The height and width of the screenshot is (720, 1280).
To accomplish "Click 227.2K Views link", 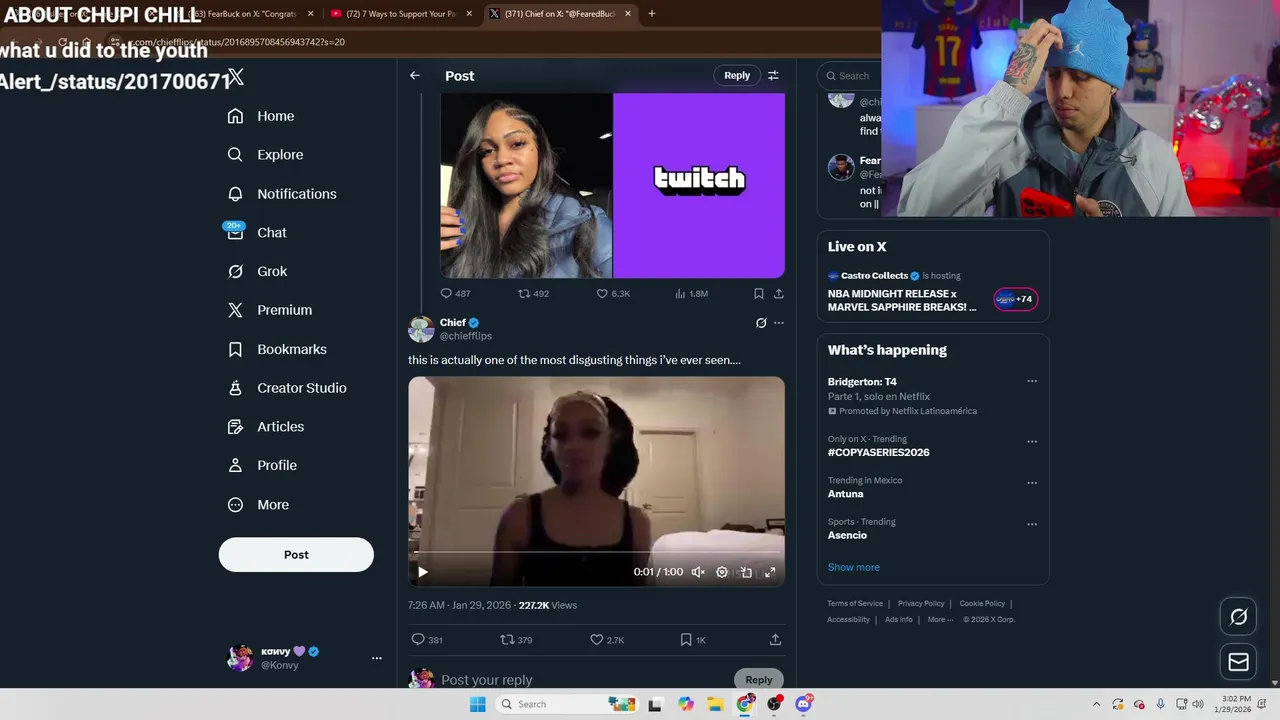I will (x=548, y=606).
